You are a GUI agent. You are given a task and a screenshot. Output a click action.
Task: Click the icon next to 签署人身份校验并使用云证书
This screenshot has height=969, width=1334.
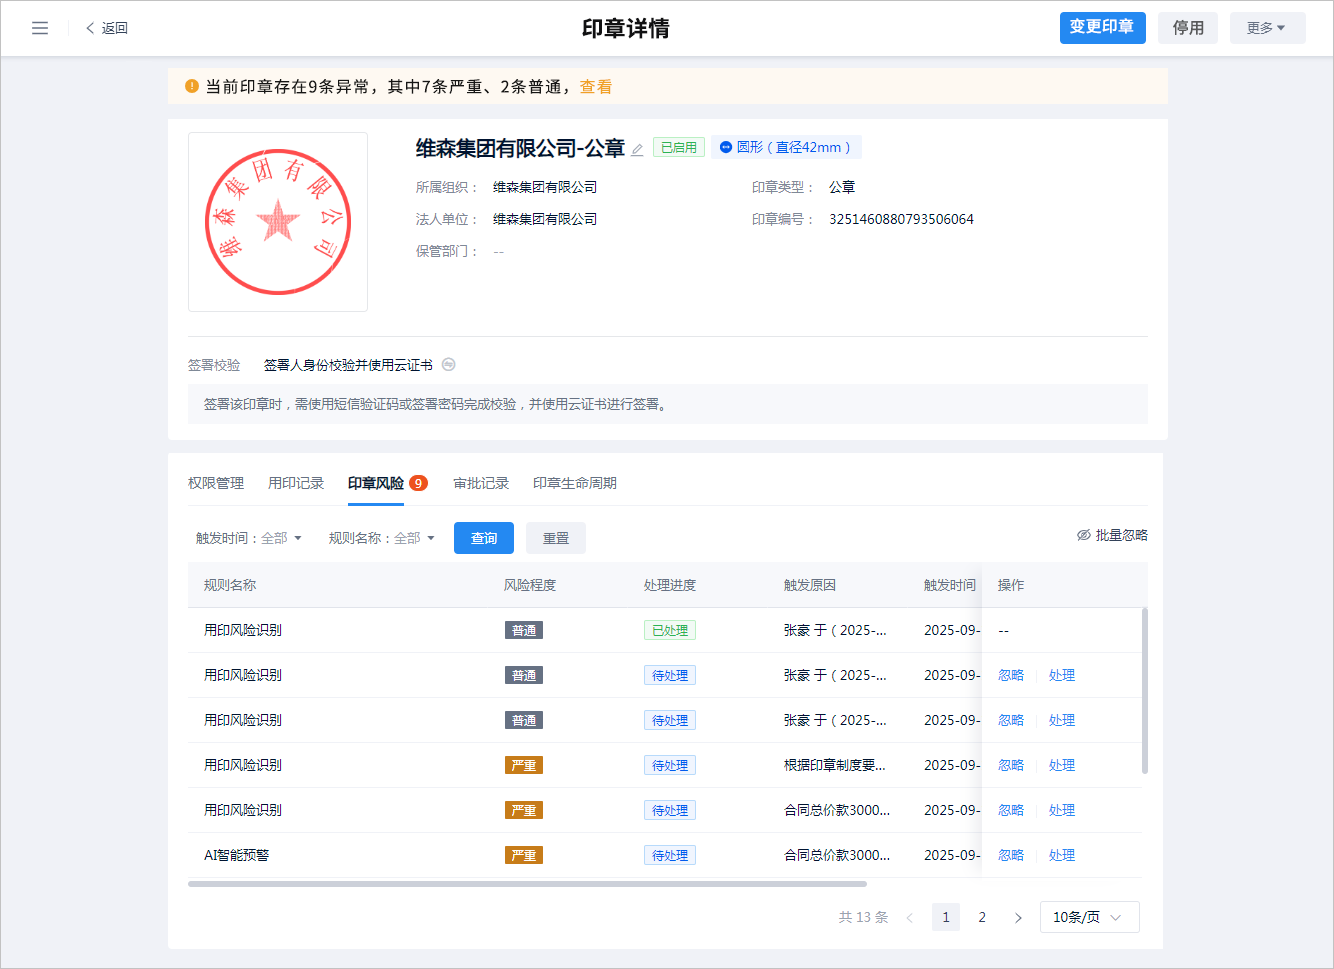pyautogui.click(x=449, y=365)
